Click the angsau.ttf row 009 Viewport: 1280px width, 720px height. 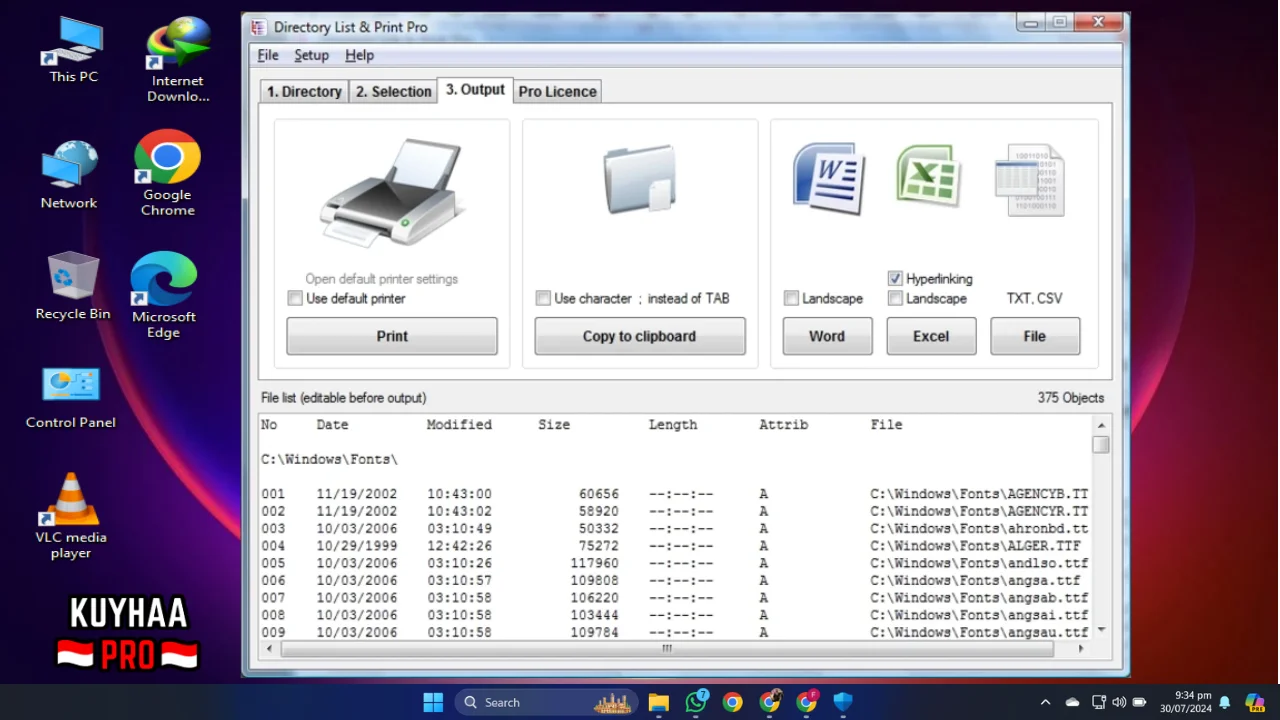coord(675,632)
